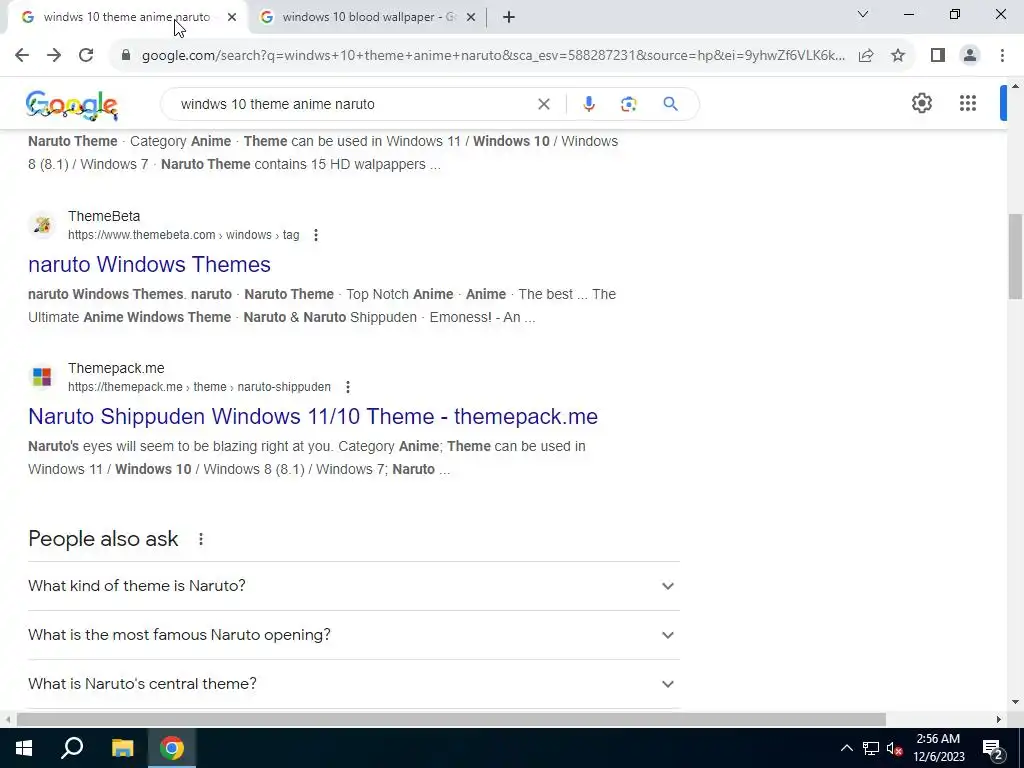The image size is (1024, 768).
Task: Clear the search query text
Action: (x=543, y=104)
